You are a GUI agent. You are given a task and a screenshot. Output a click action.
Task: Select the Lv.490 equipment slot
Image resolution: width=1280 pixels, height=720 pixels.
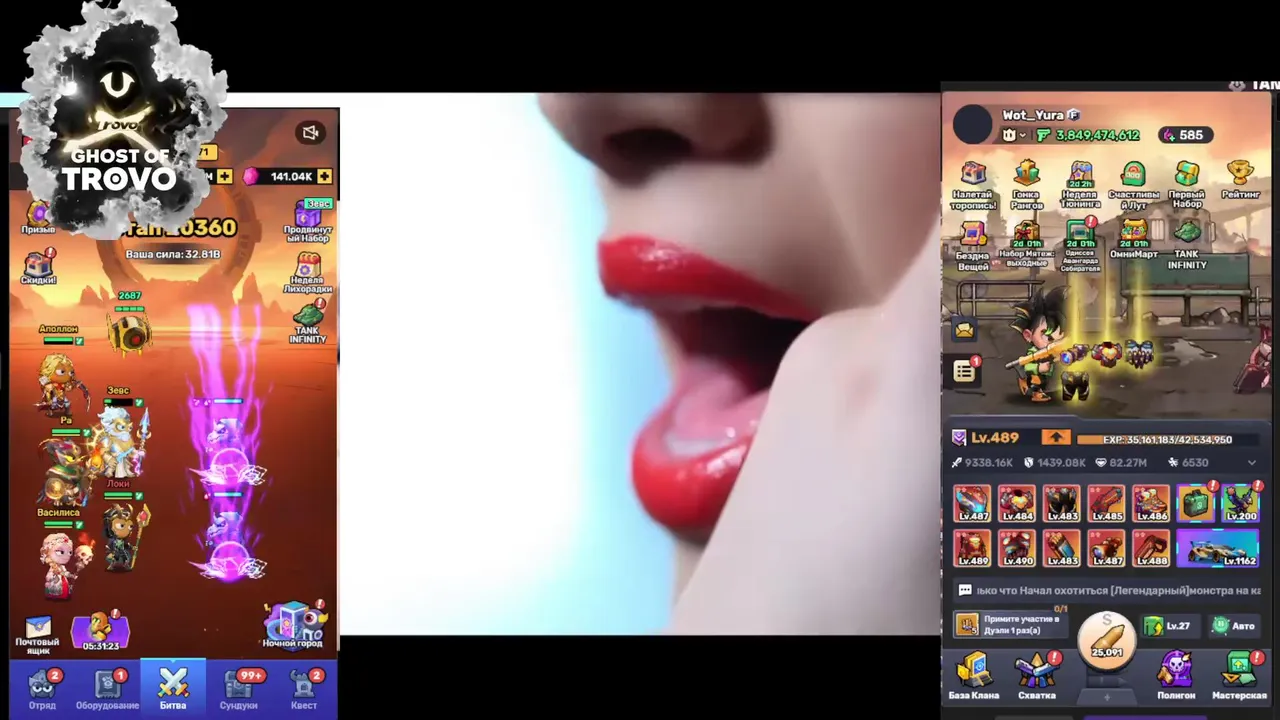click(1016, 548)
